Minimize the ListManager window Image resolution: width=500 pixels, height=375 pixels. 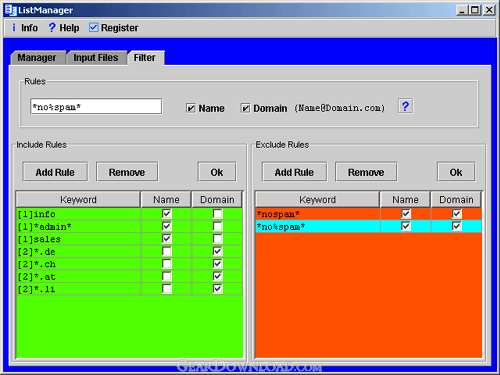(462, 10)
